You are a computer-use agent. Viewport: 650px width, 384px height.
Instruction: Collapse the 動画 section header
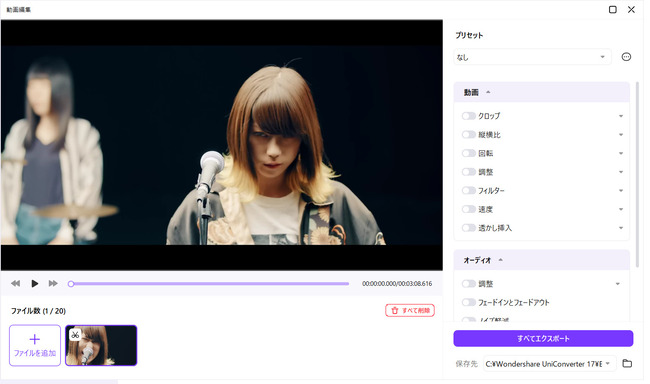[x=541, y=92]
